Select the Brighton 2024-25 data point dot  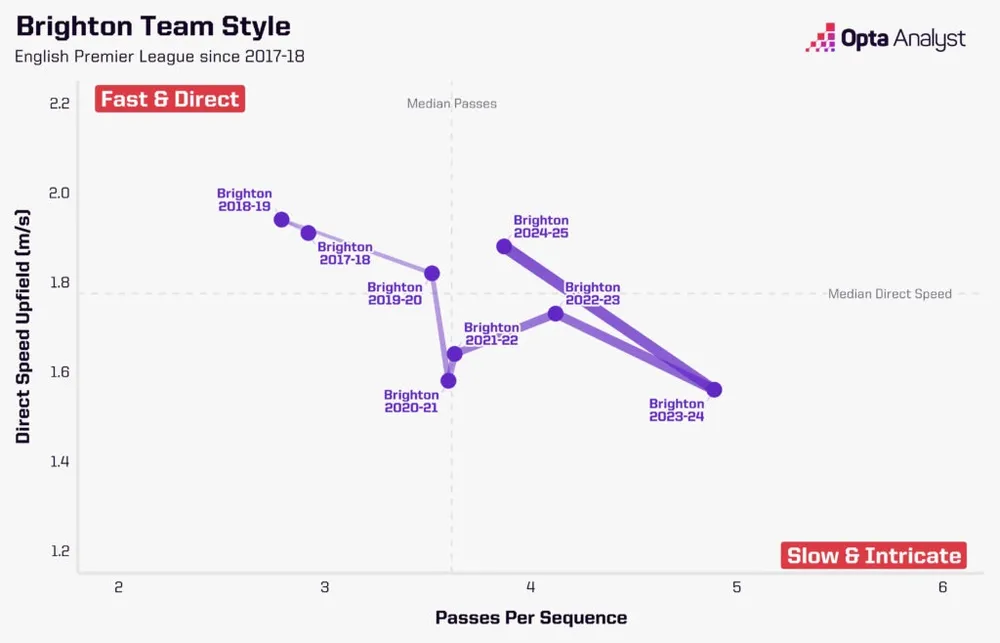tap(504, 246)
